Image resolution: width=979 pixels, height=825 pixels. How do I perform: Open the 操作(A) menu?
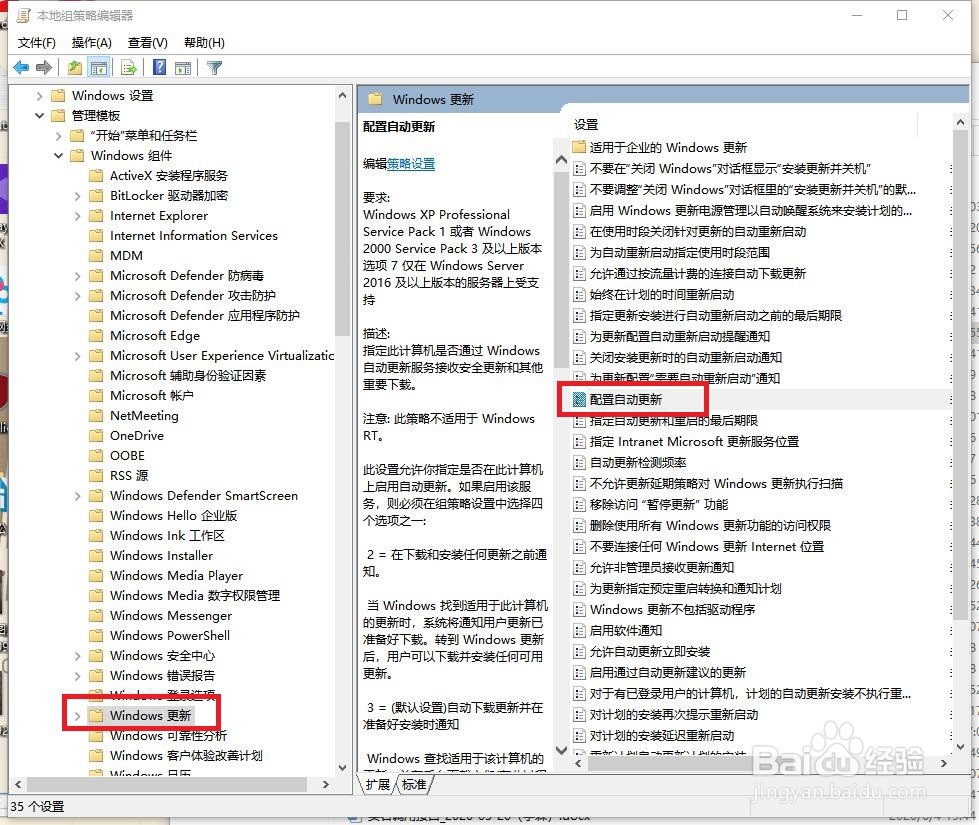coord(91,42)
